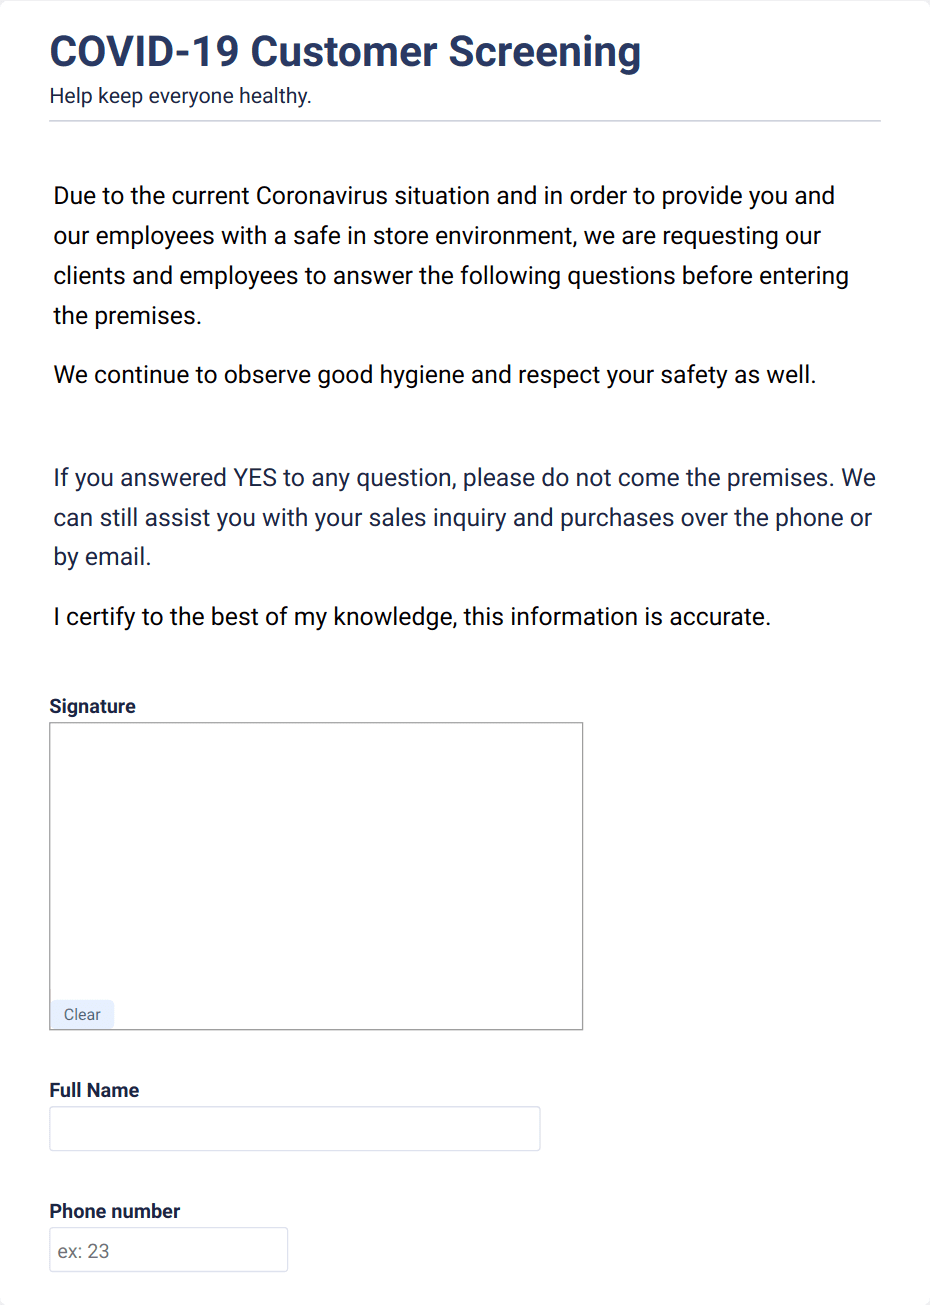Screen dimensions: 930x1305
Task: Click the COVID-19 Customer Screening heading
Action: pos(345,51)
